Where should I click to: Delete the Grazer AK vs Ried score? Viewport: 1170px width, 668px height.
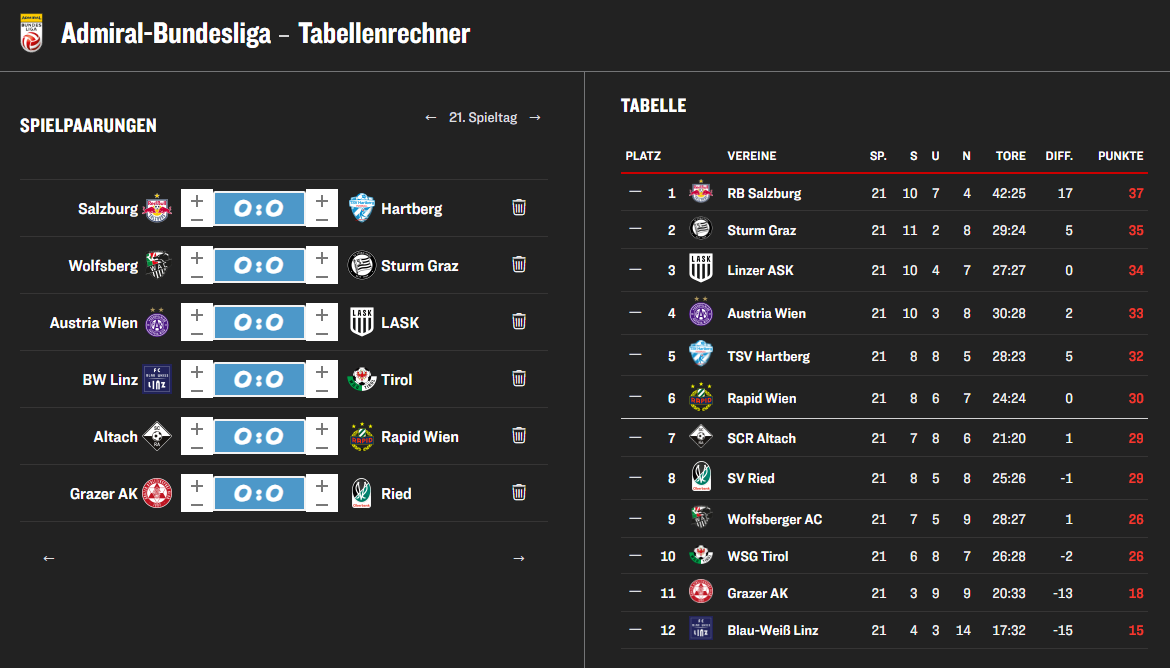click(x=519, y=493)
